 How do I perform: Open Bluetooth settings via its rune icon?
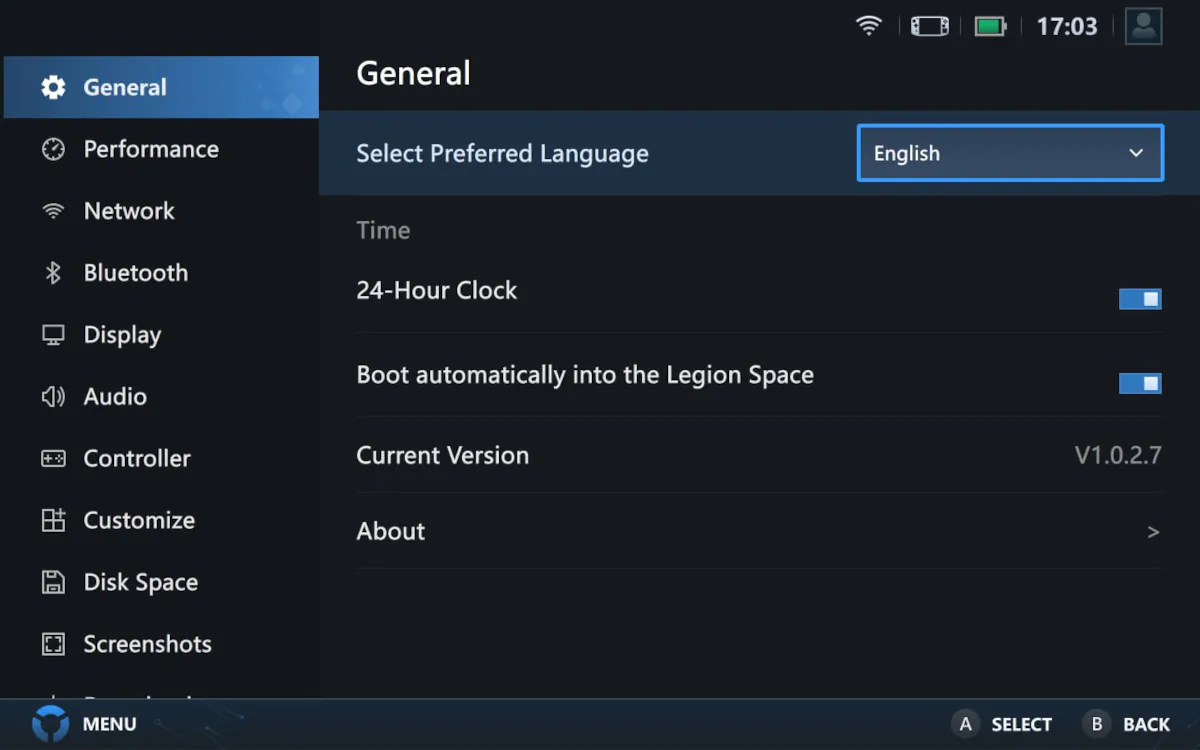[53, 273]
